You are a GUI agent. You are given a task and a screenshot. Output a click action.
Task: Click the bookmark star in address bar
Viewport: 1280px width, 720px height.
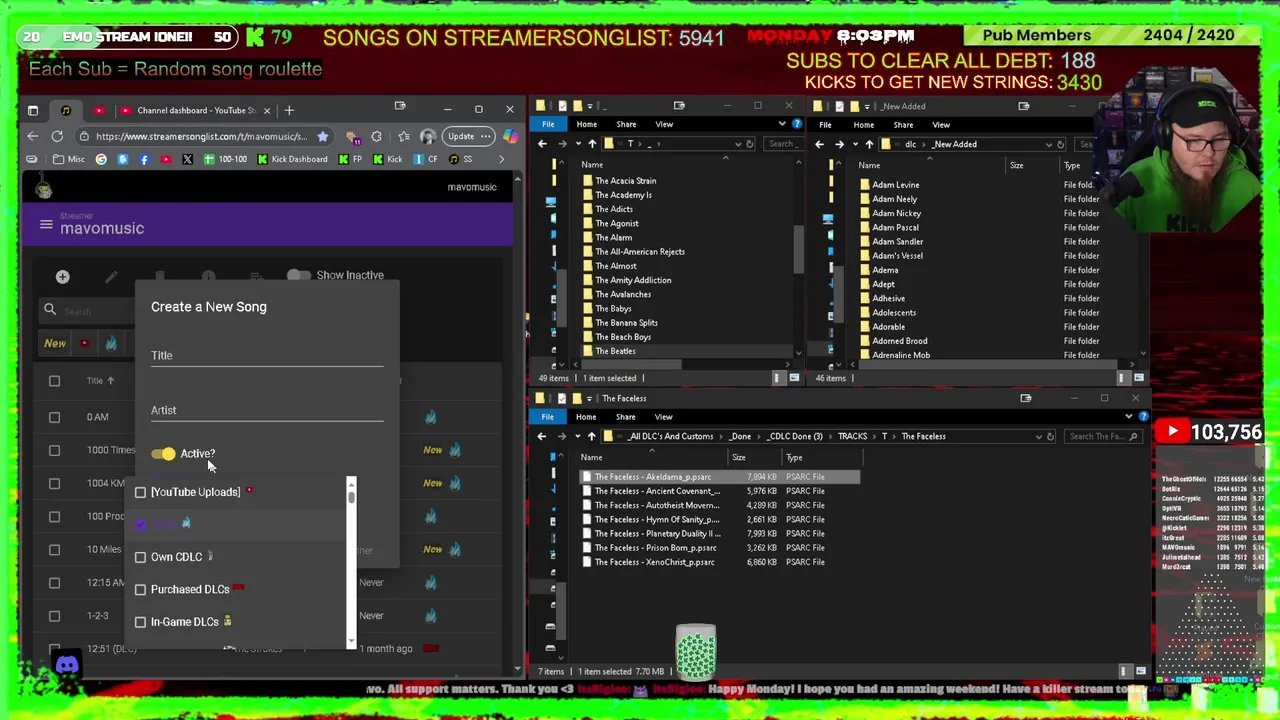322,136
